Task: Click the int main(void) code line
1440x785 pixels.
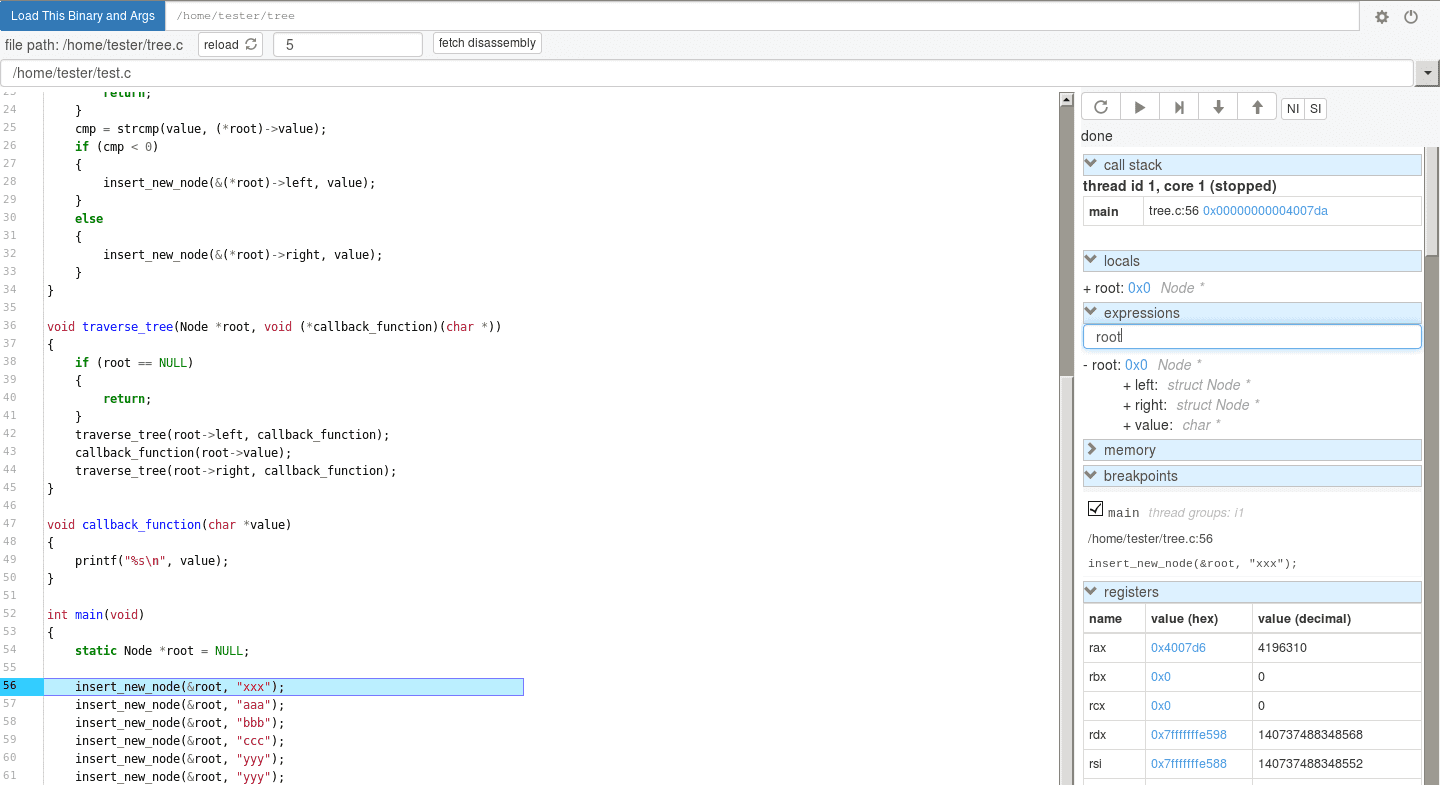Action: (x=96, y=615)
